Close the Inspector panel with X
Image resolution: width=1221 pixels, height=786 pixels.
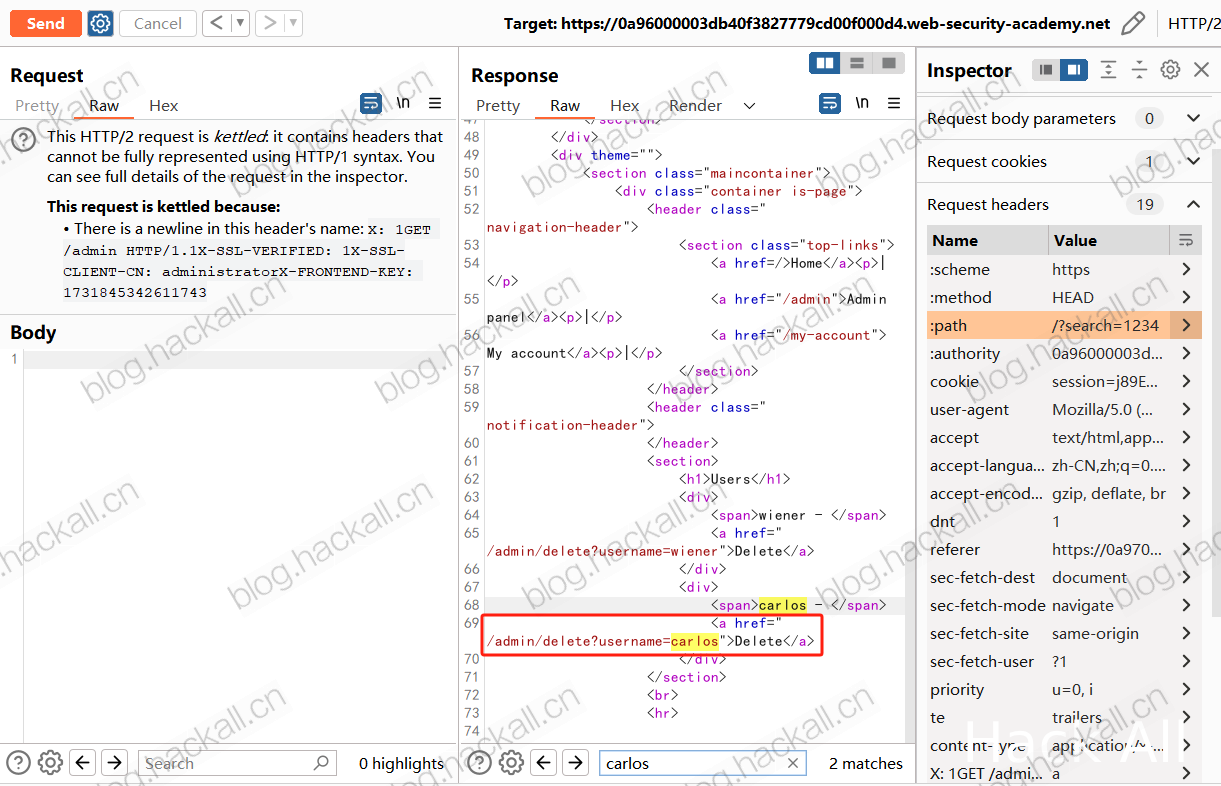pos(1201,70)
